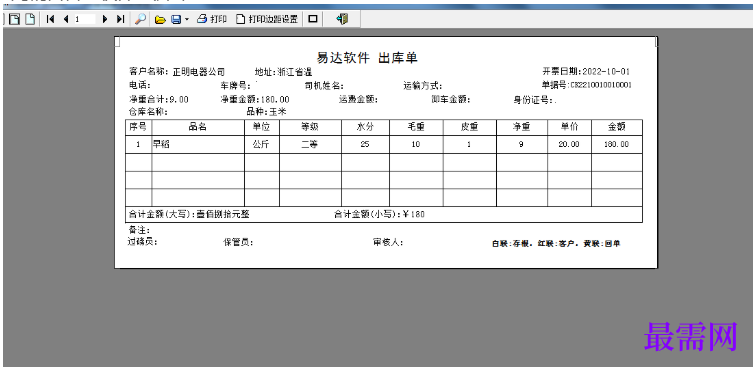Click the 电话 label
Viewport: 756px width, 368px height.
pyautogui.click(x=139, y=85)
